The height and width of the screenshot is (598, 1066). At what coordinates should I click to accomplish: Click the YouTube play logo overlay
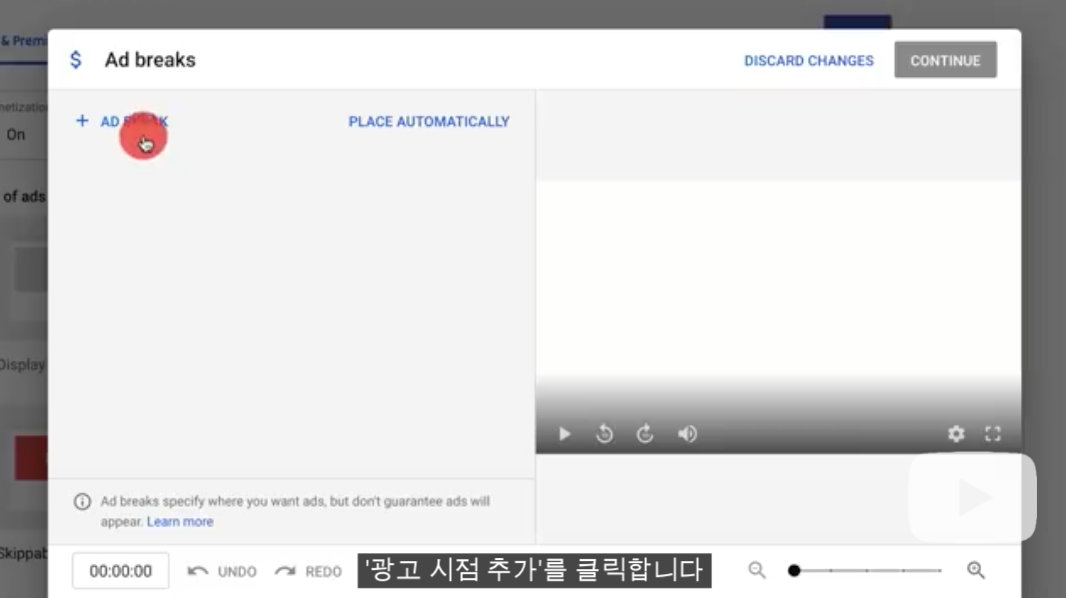971,498
